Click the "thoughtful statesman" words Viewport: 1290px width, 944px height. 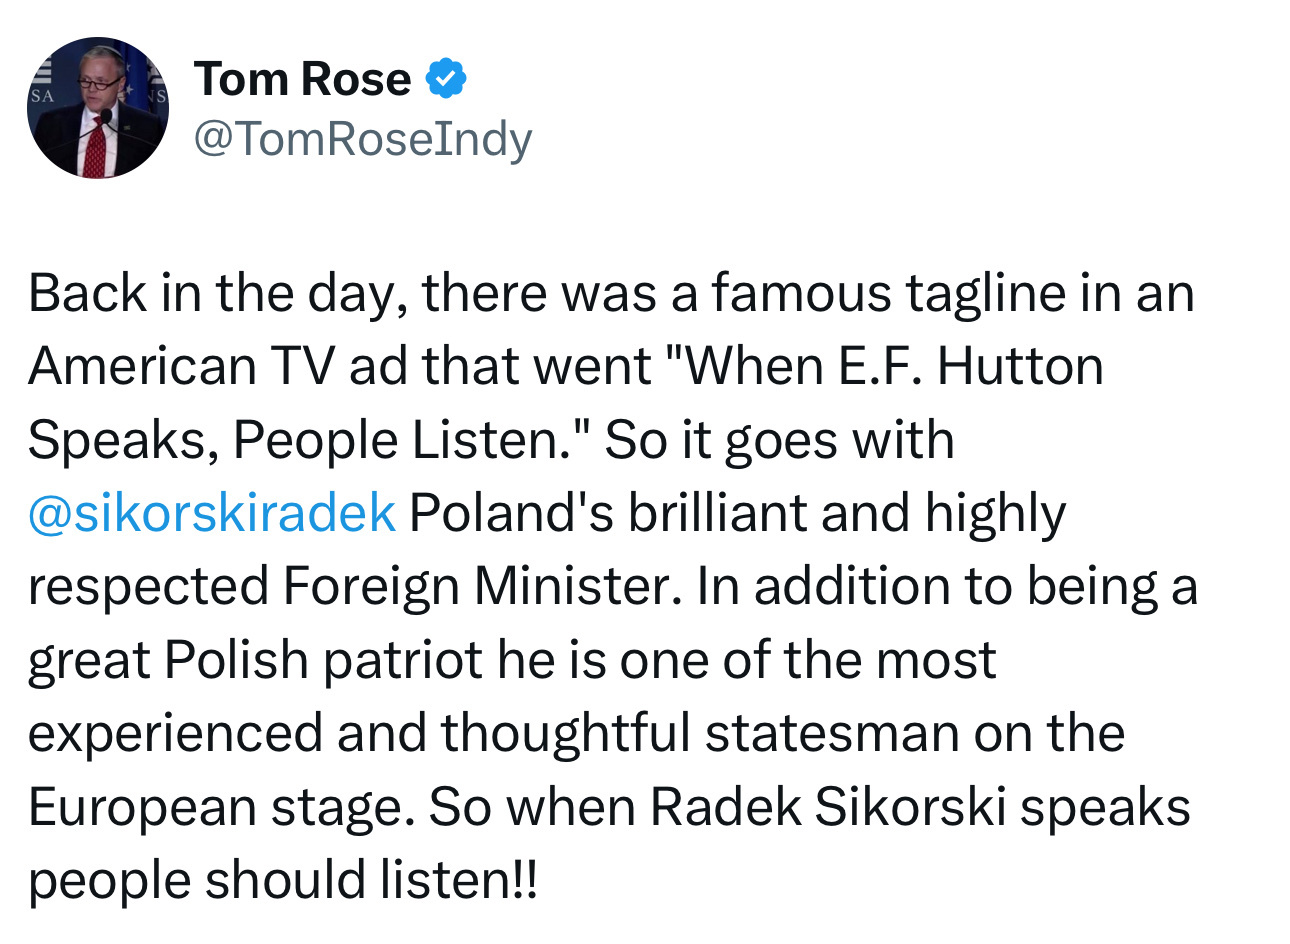tap(700, 733)
